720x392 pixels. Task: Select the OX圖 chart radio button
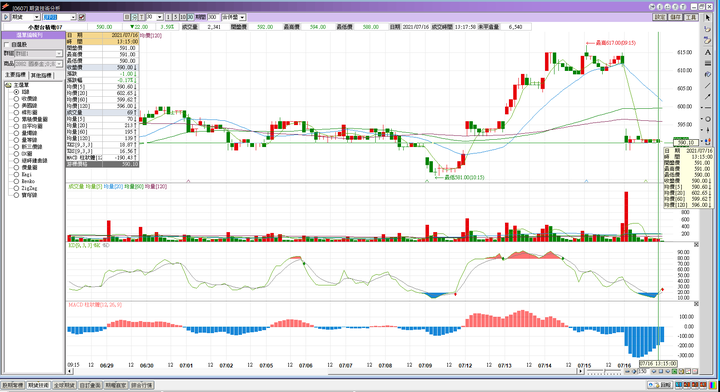coord(16,154)
